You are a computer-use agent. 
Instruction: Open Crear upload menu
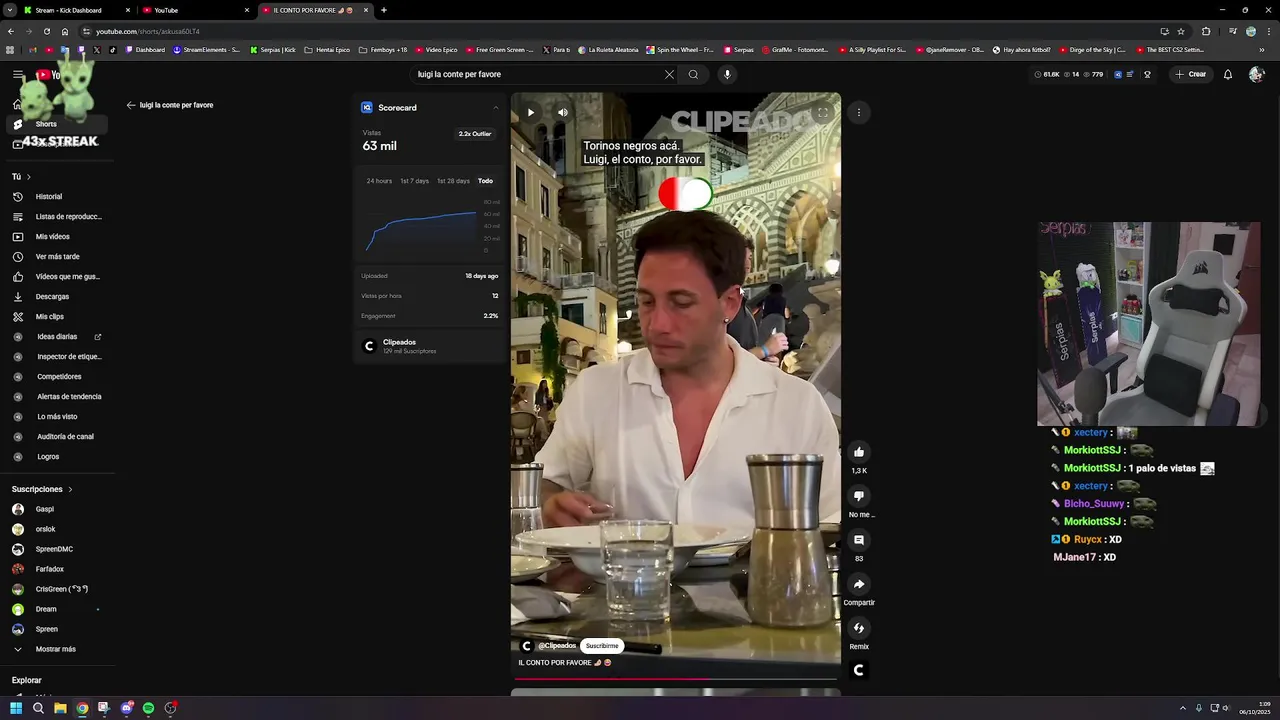tap(1191, 74)
